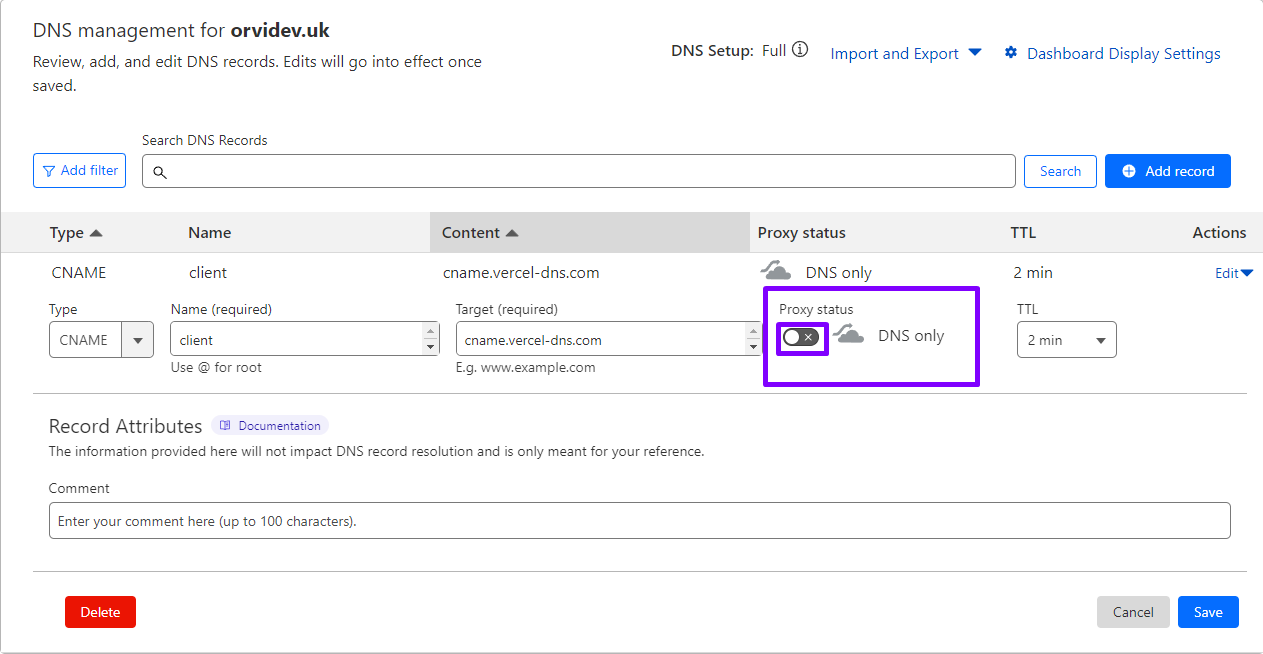Screen dimensions: 1263x654
Task: Click the cloud icon beside proxy toggle
Action: 850,335
